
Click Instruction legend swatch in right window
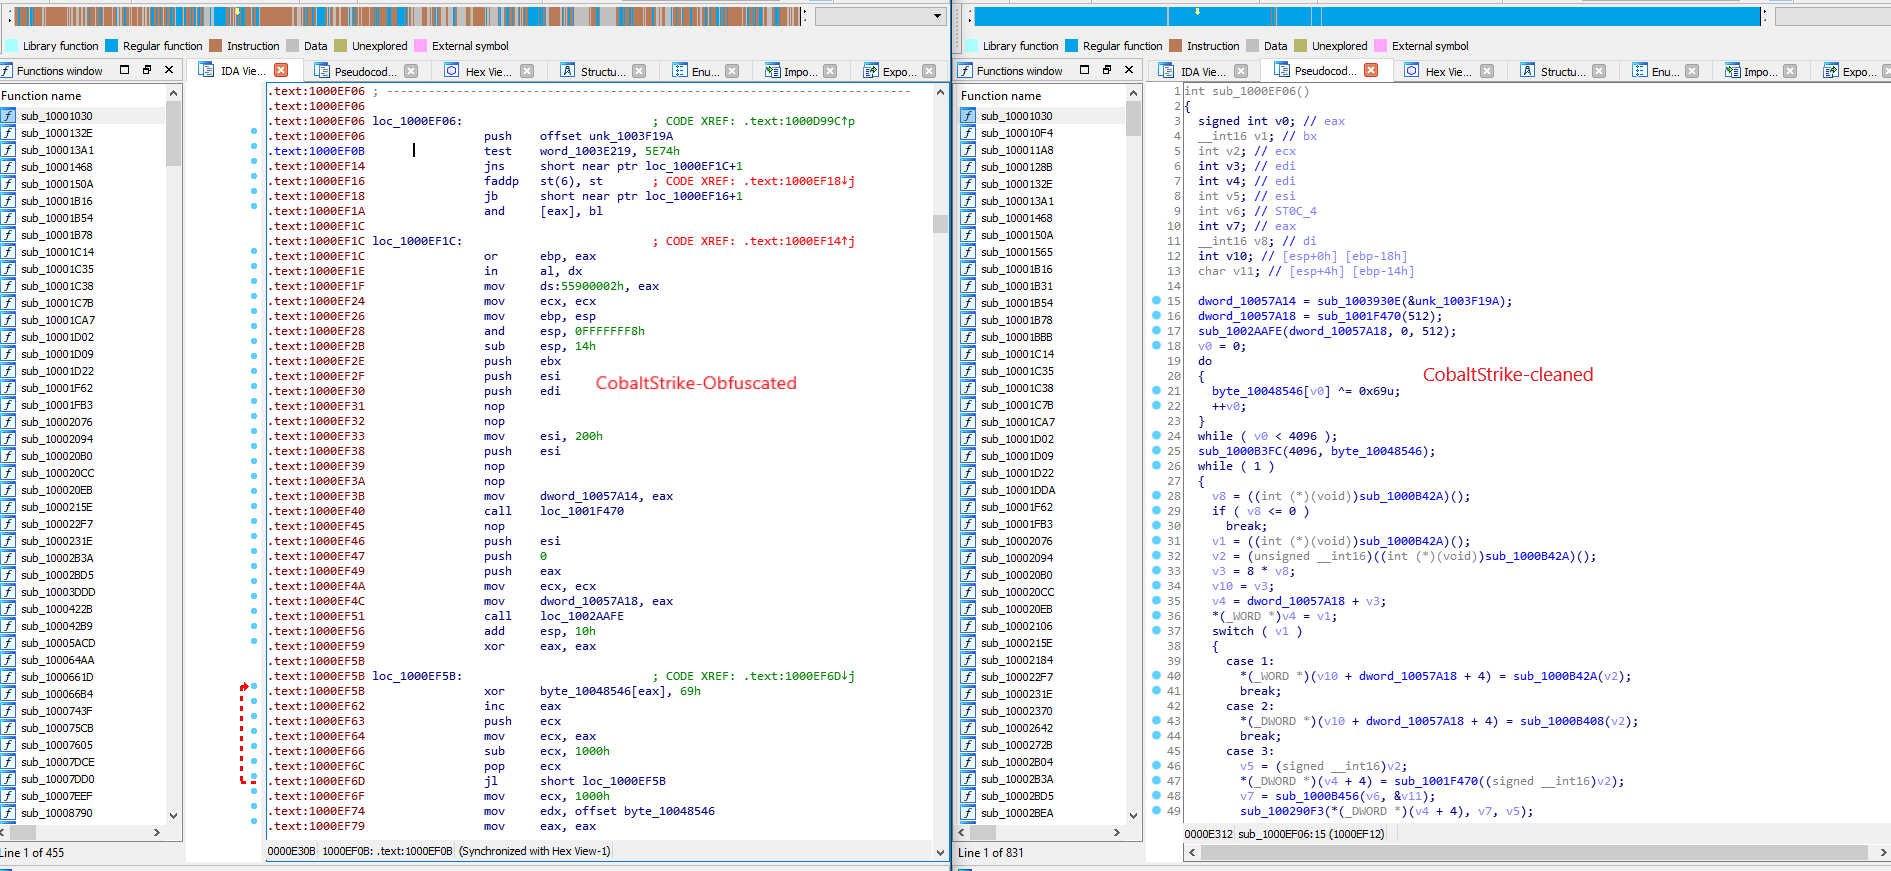point(1176,45)
